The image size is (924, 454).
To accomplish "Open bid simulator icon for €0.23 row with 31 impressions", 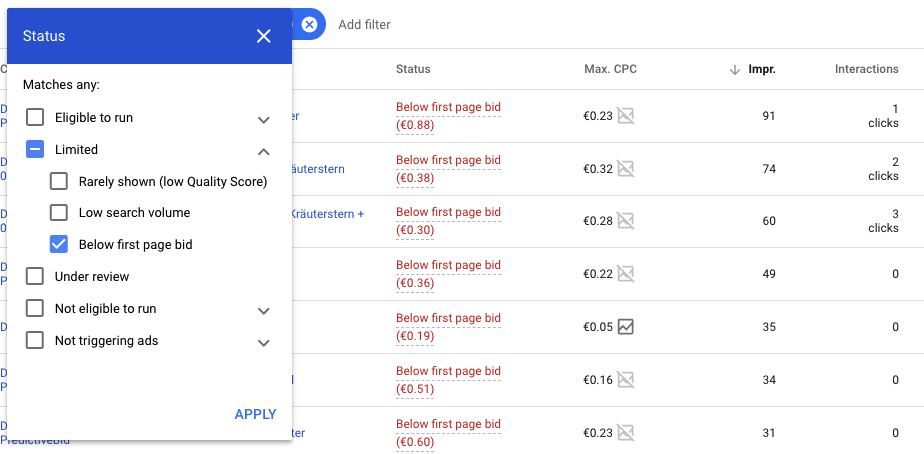I will click(625, 433).
